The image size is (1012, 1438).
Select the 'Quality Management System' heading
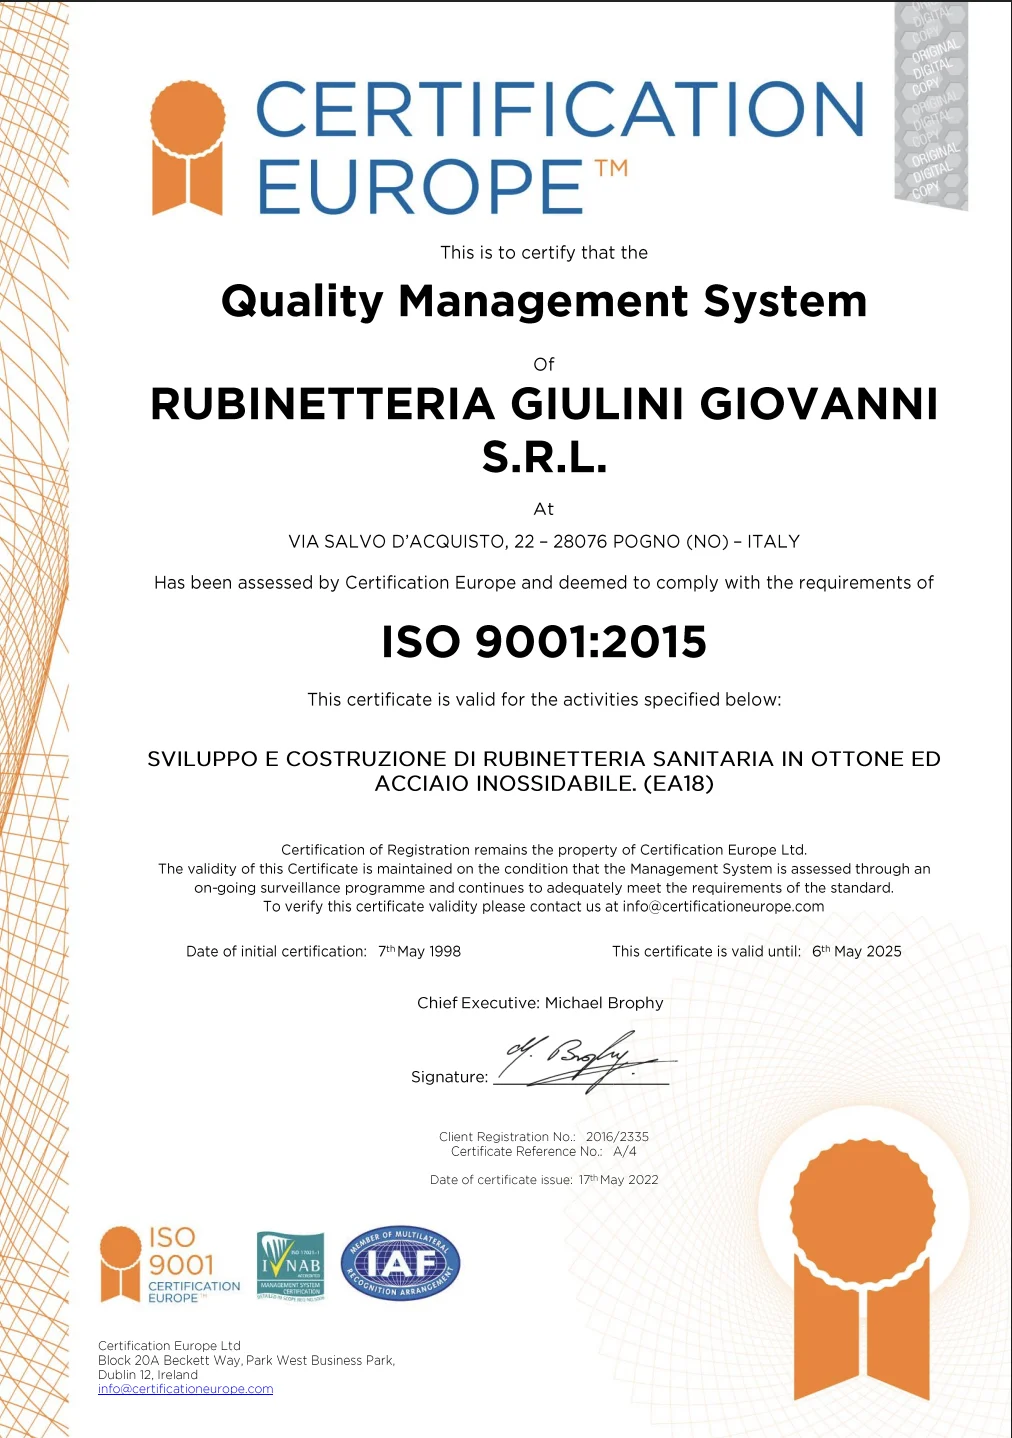pos(544,301)
